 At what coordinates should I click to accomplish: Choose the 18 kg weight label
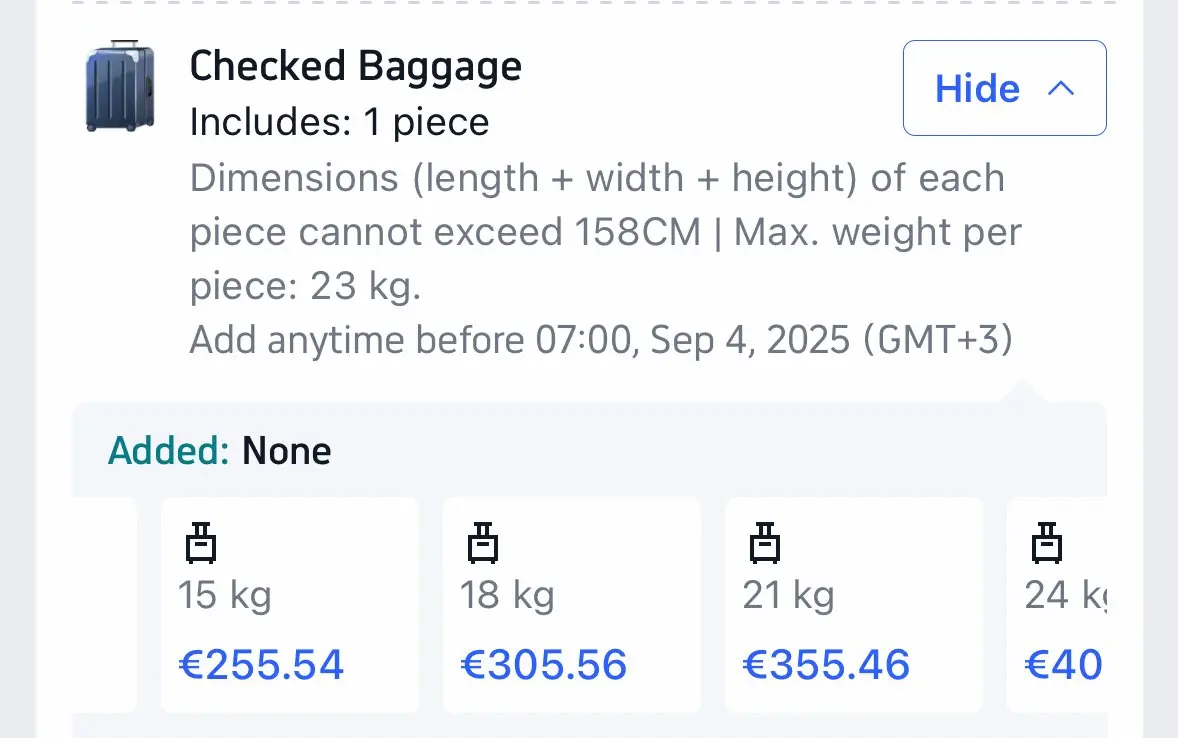tap(506, 596)
